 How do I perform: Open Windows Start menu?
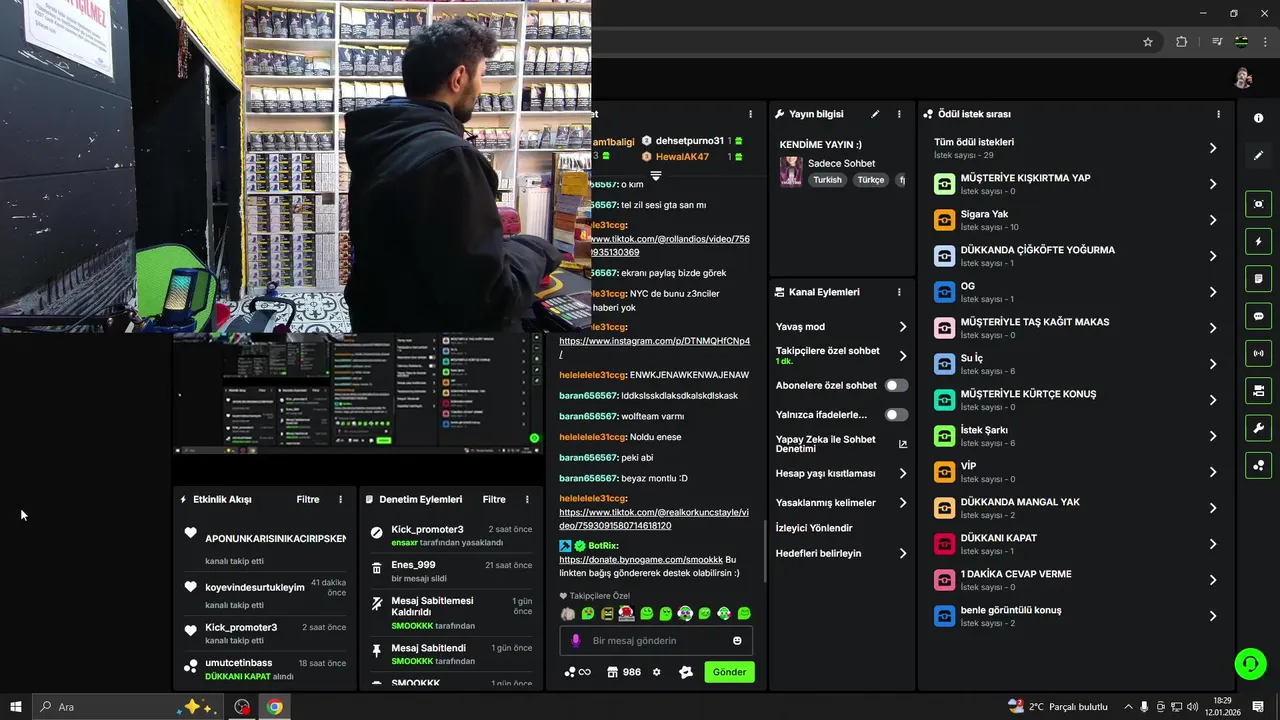15,707
